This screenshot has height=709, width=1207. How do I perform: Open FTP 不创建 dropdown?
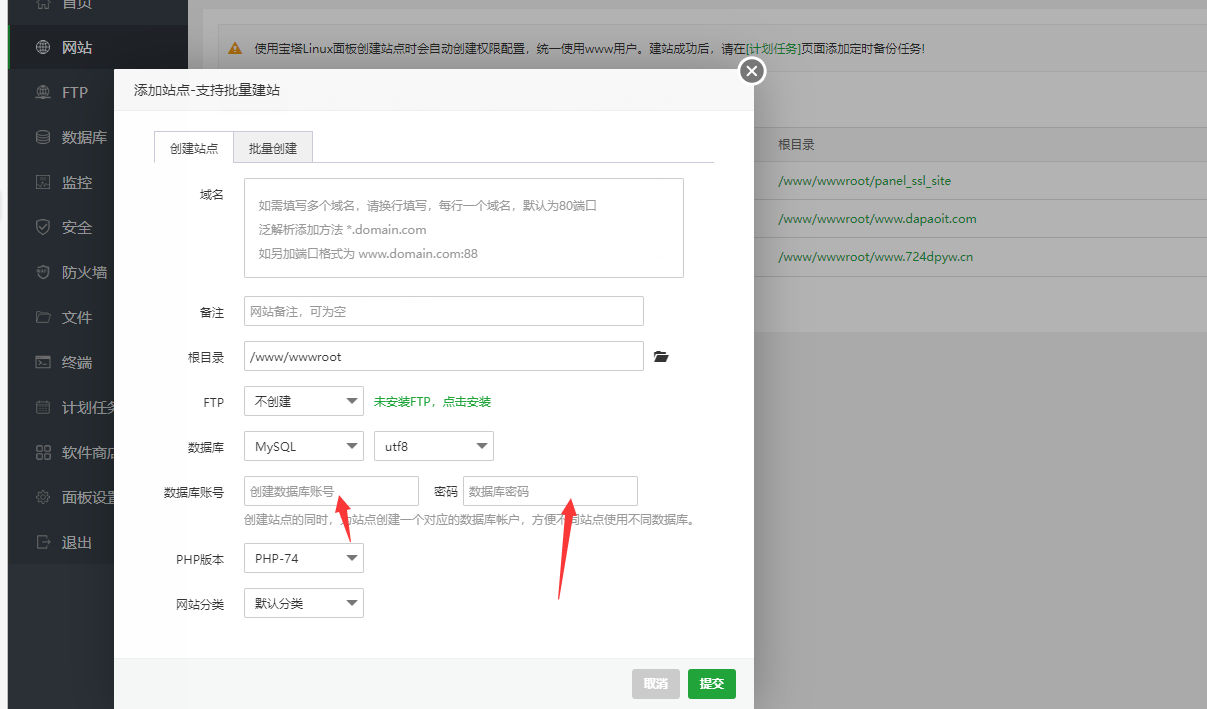[304, 401]
